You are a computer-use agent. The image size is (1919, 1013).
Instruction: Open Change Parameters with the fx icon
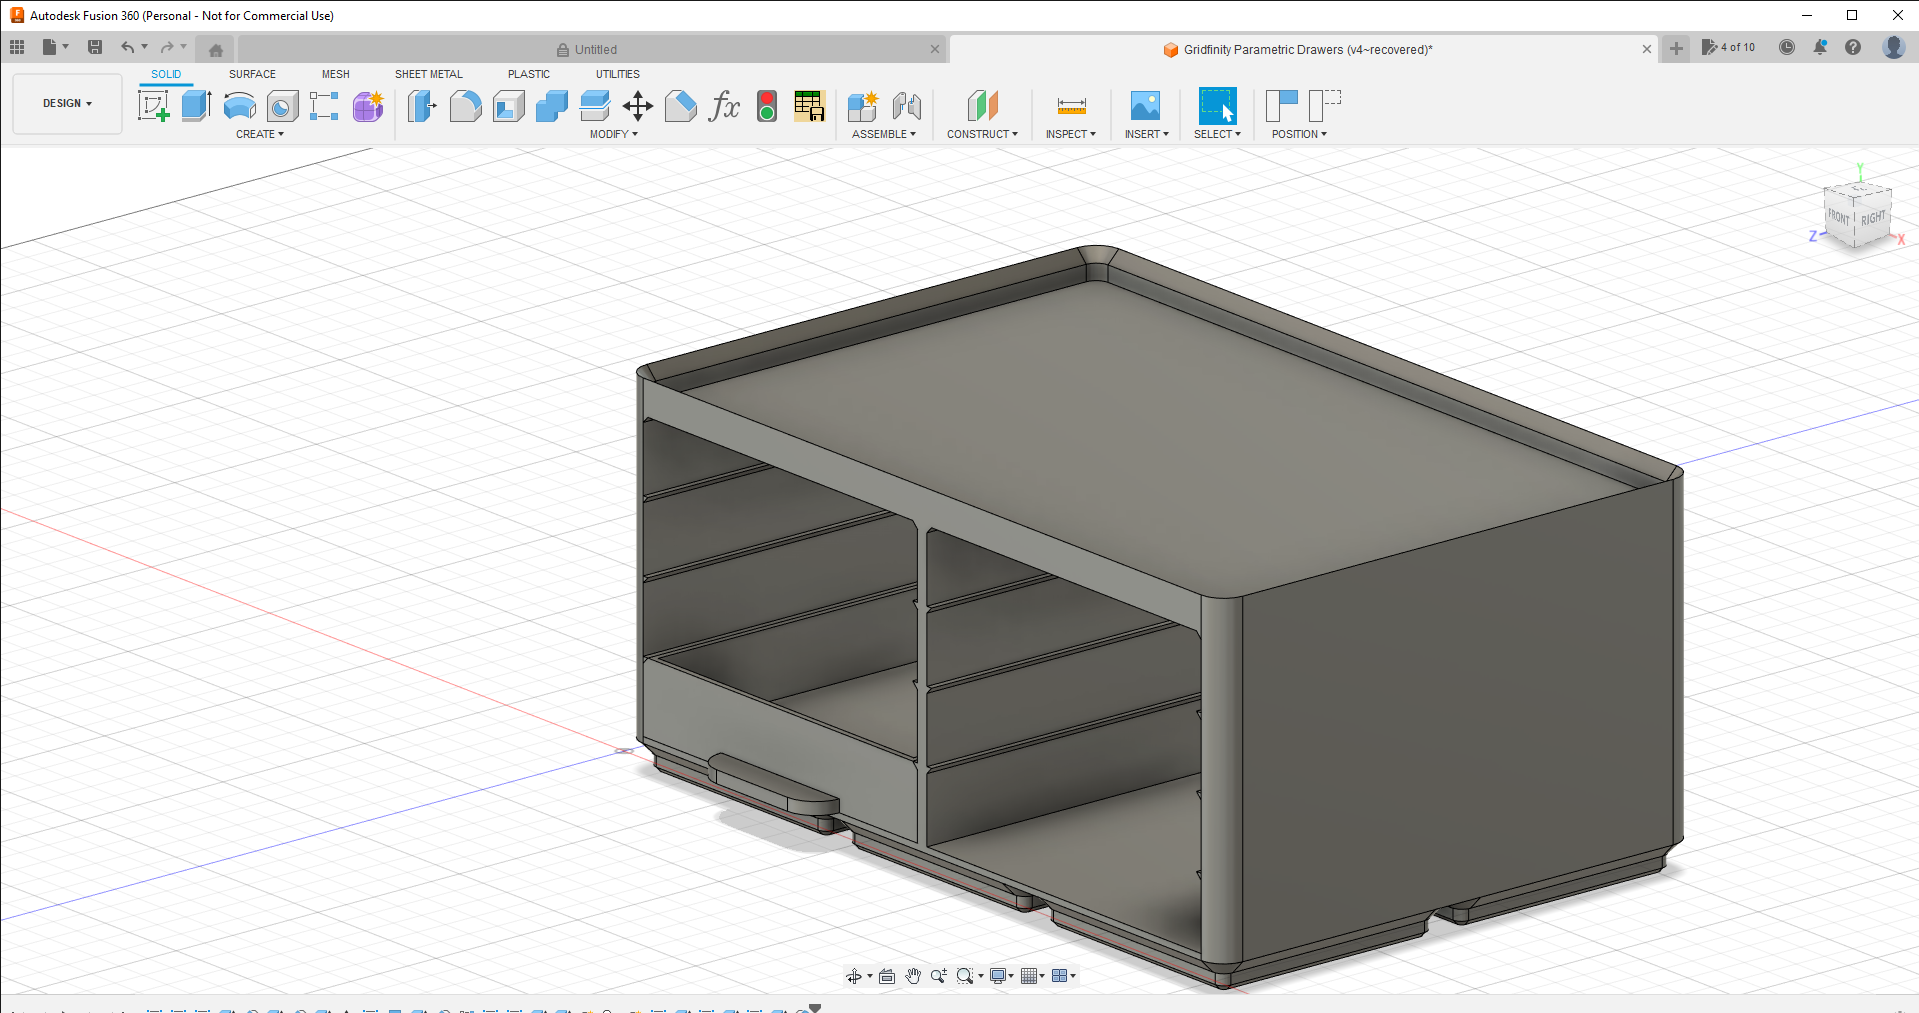click(x=723, y=106)
